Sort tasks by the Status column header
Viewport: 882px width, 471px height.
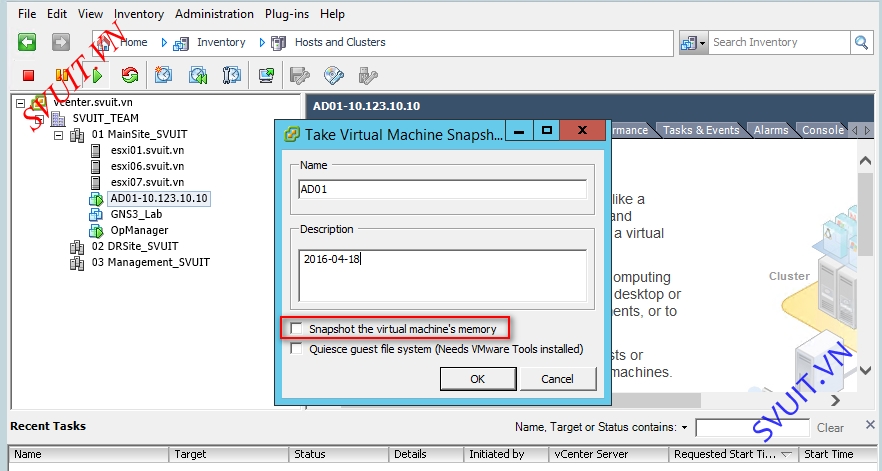[339, 455]
